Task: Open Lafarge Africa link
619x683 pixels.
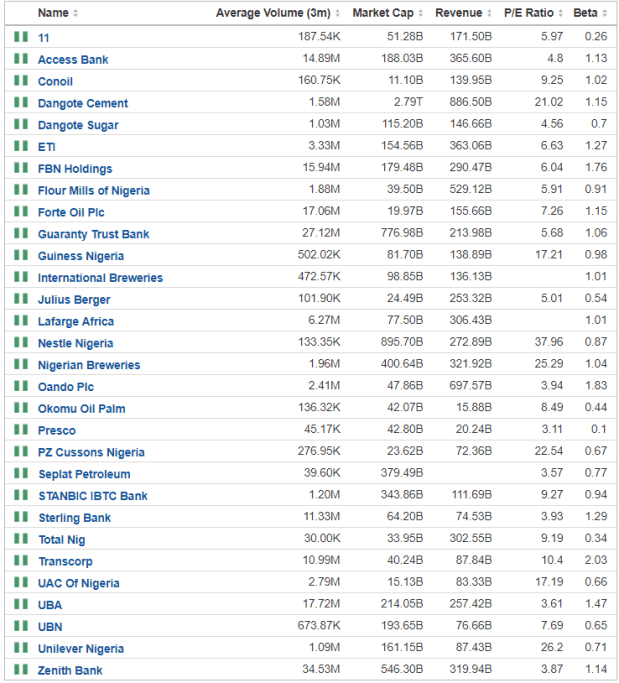Action: [x=76, y=321]
